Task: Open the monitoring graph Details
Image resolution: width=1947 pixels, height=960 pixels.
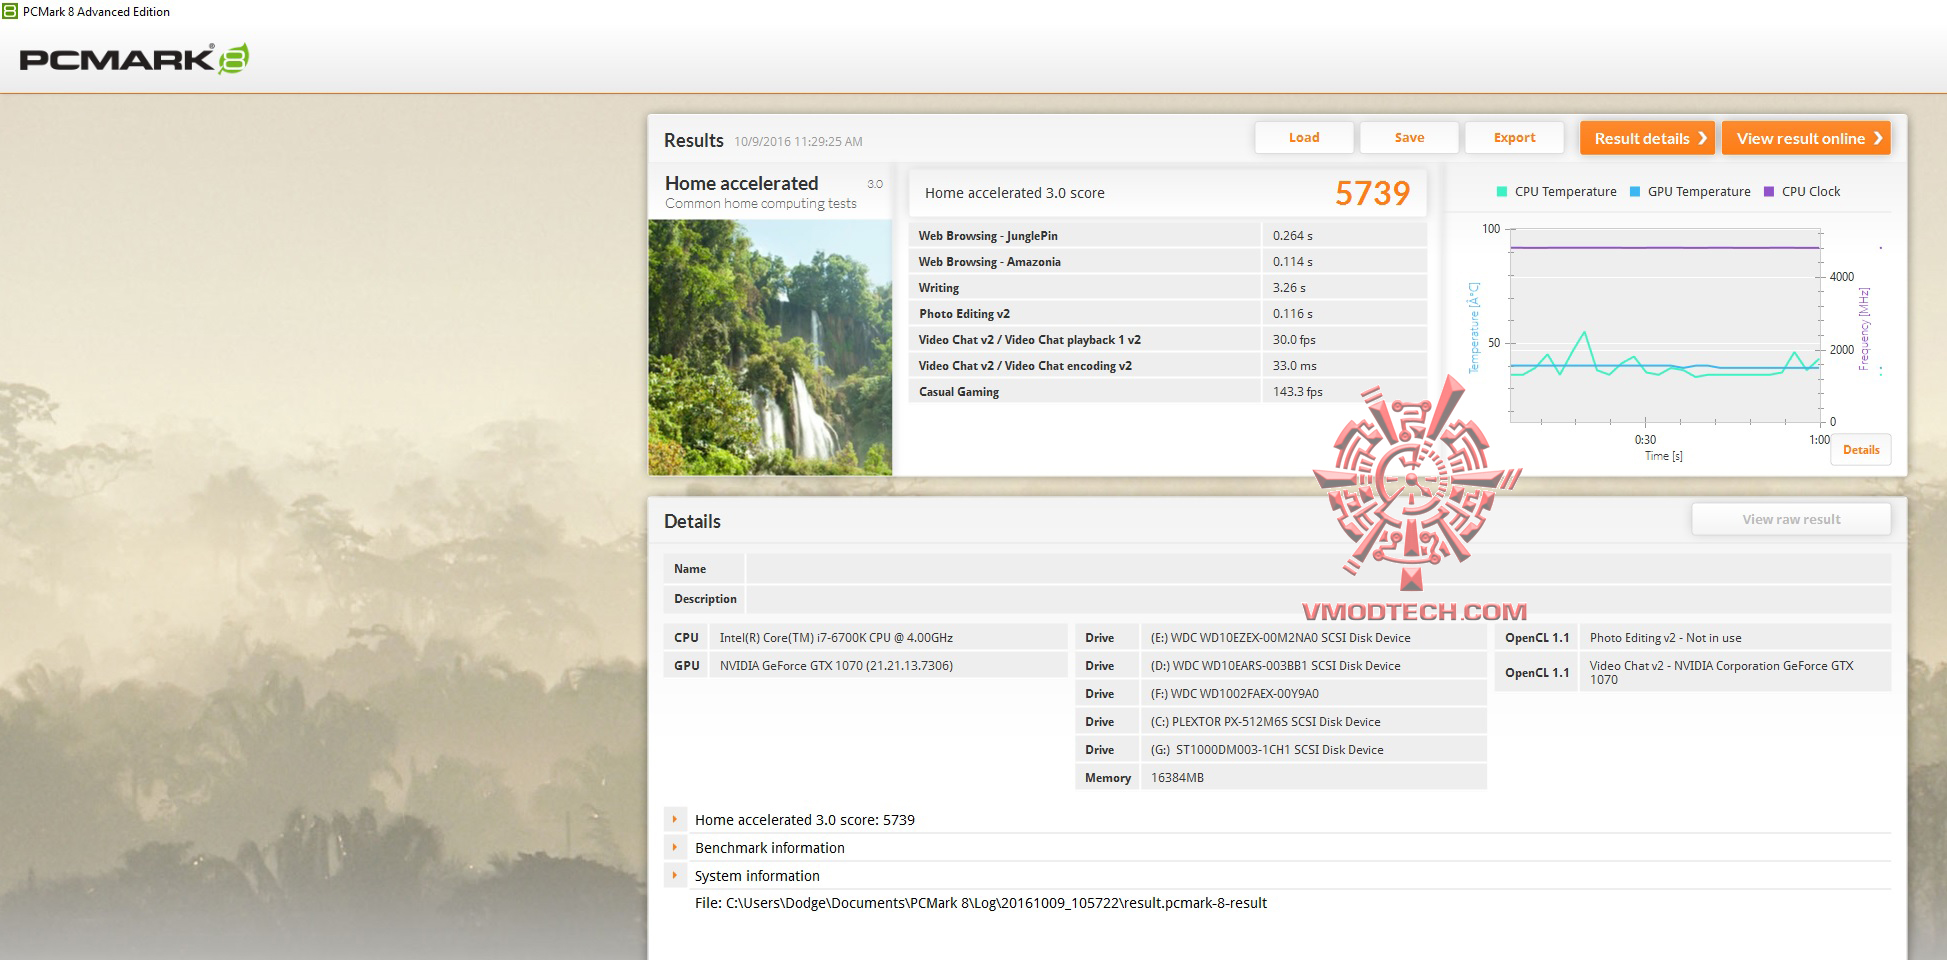Action: point(1861,450)
